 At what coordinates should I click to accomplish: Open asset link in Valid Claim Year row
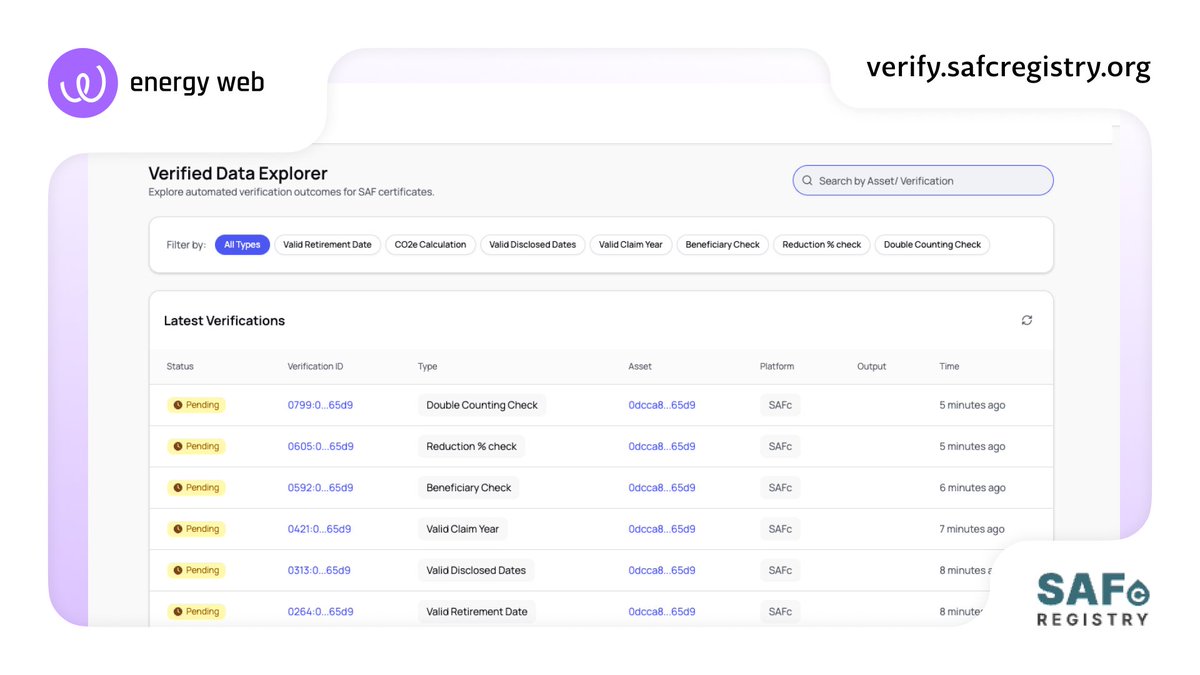coord(662,529)
